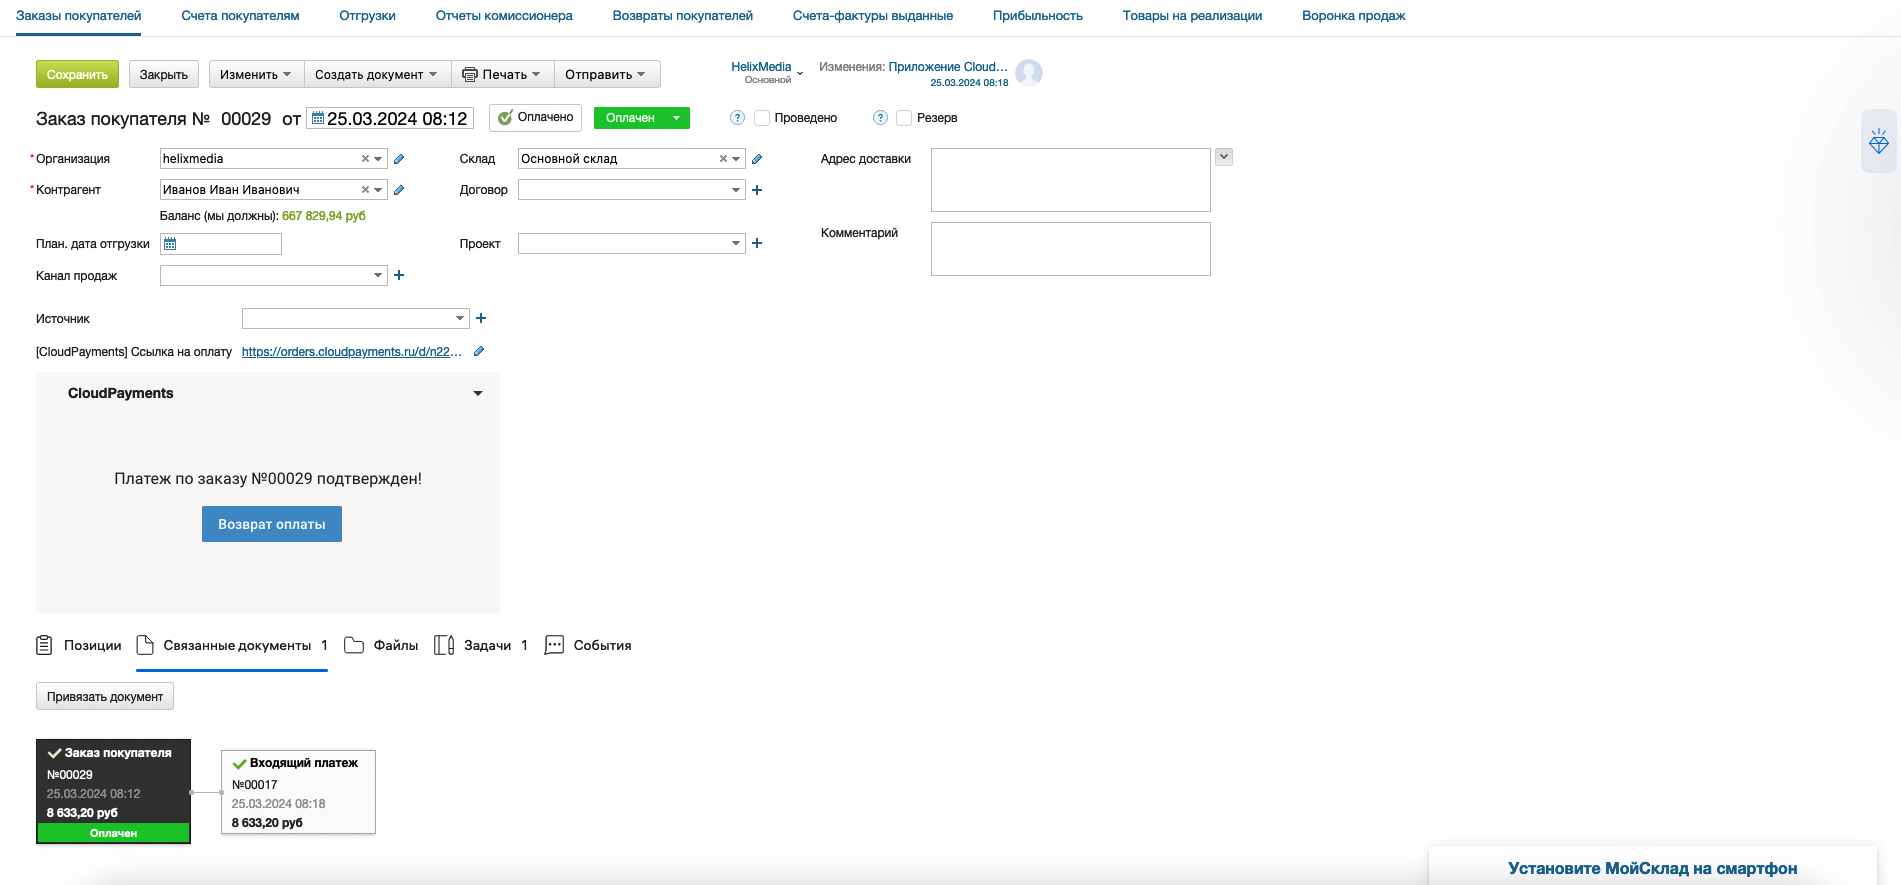Click the diamond icon on right sidebar

click(x=1879, y=141)
